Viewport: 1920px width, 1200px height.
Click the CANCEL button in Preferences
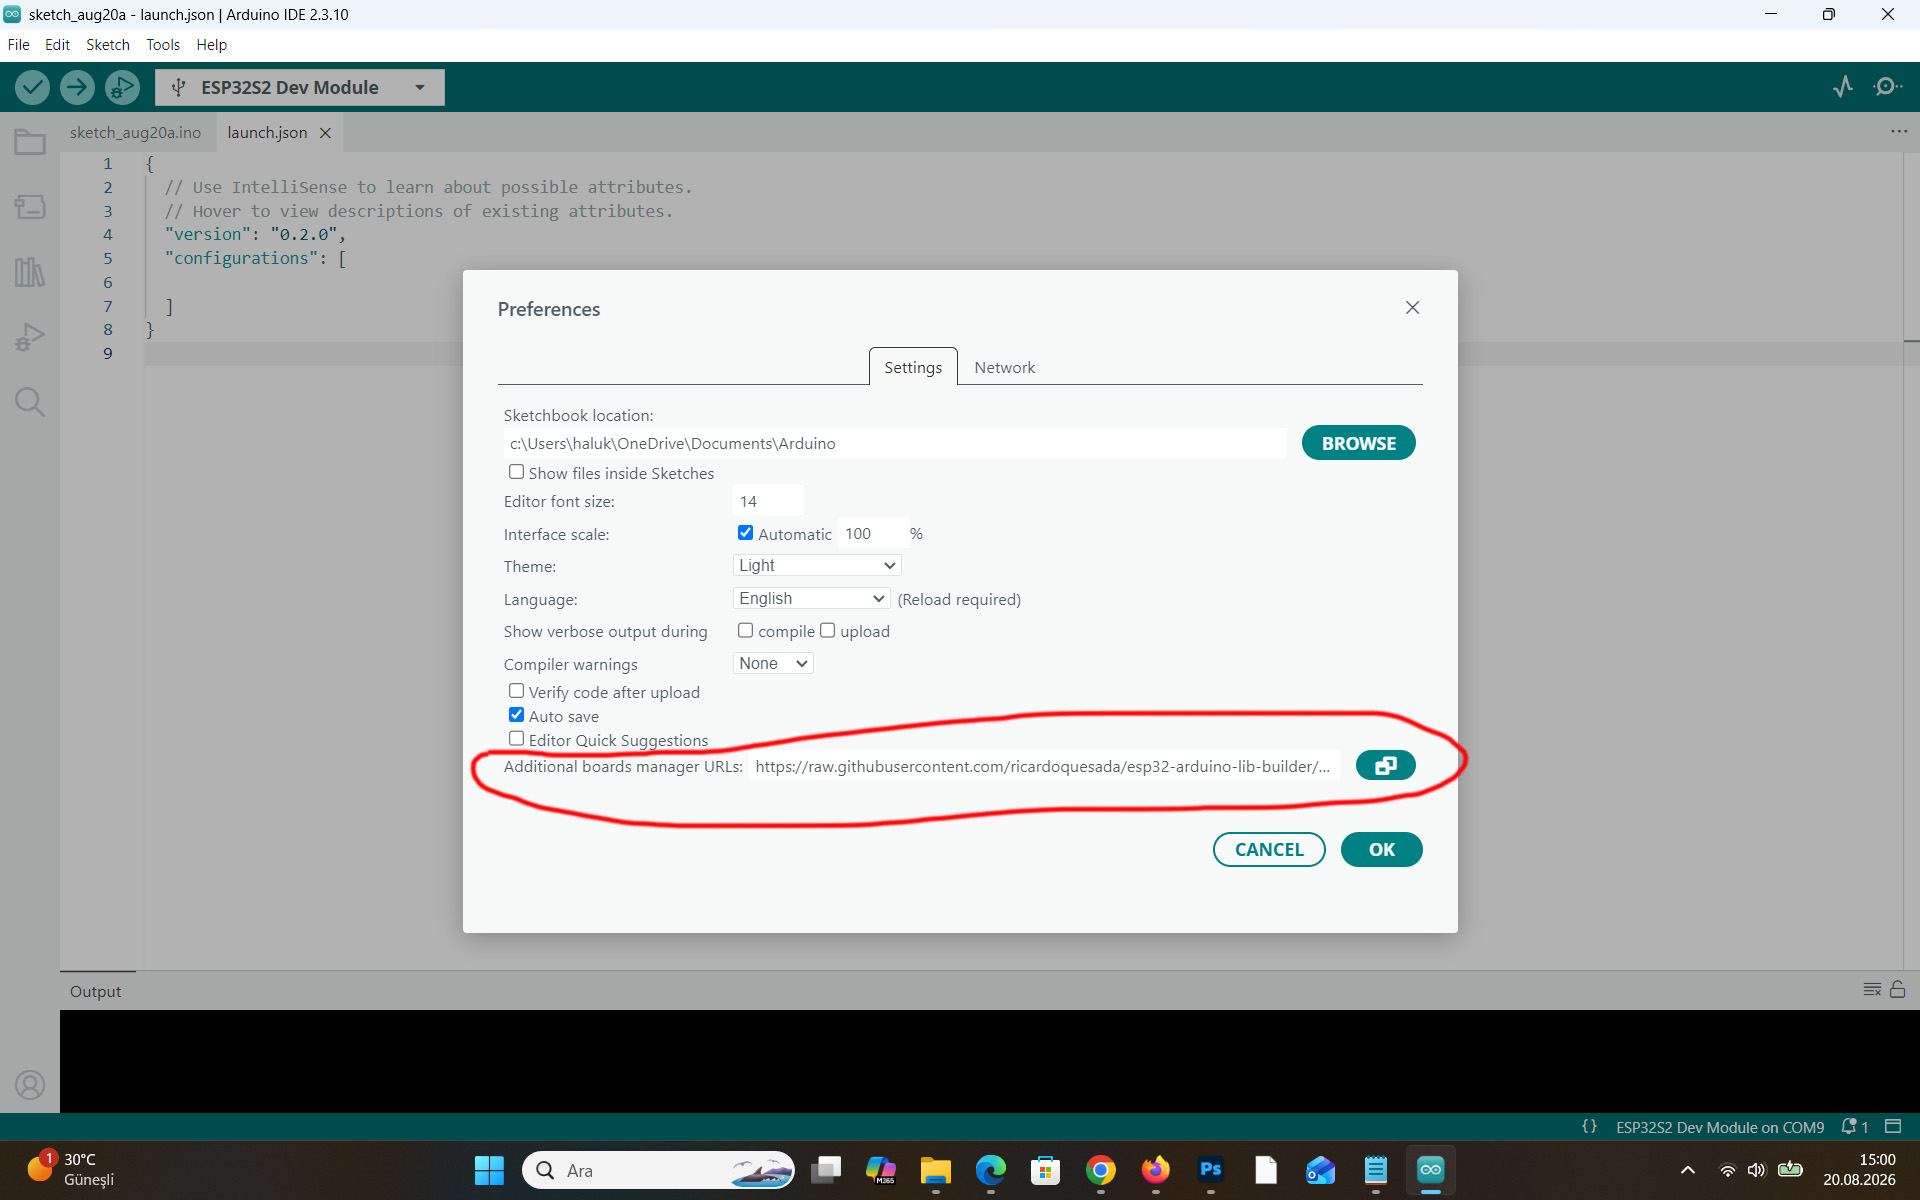(x=1269, y=849)
